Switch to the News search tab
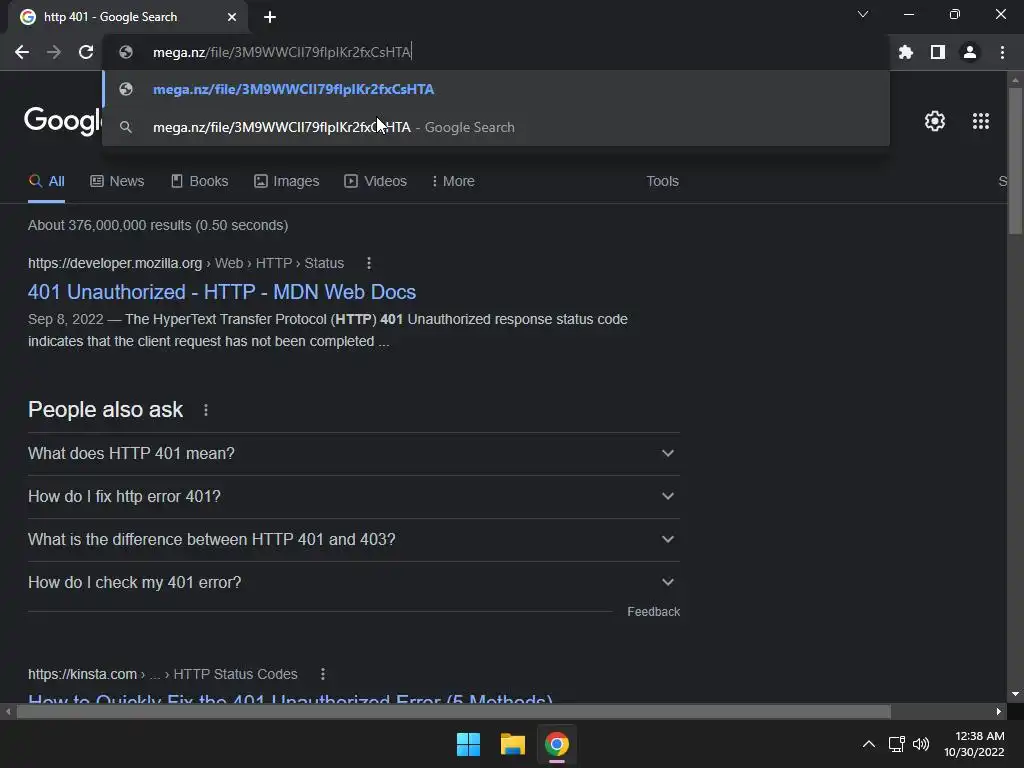Screen dimensions: 1024x768 tap(118, 181)
